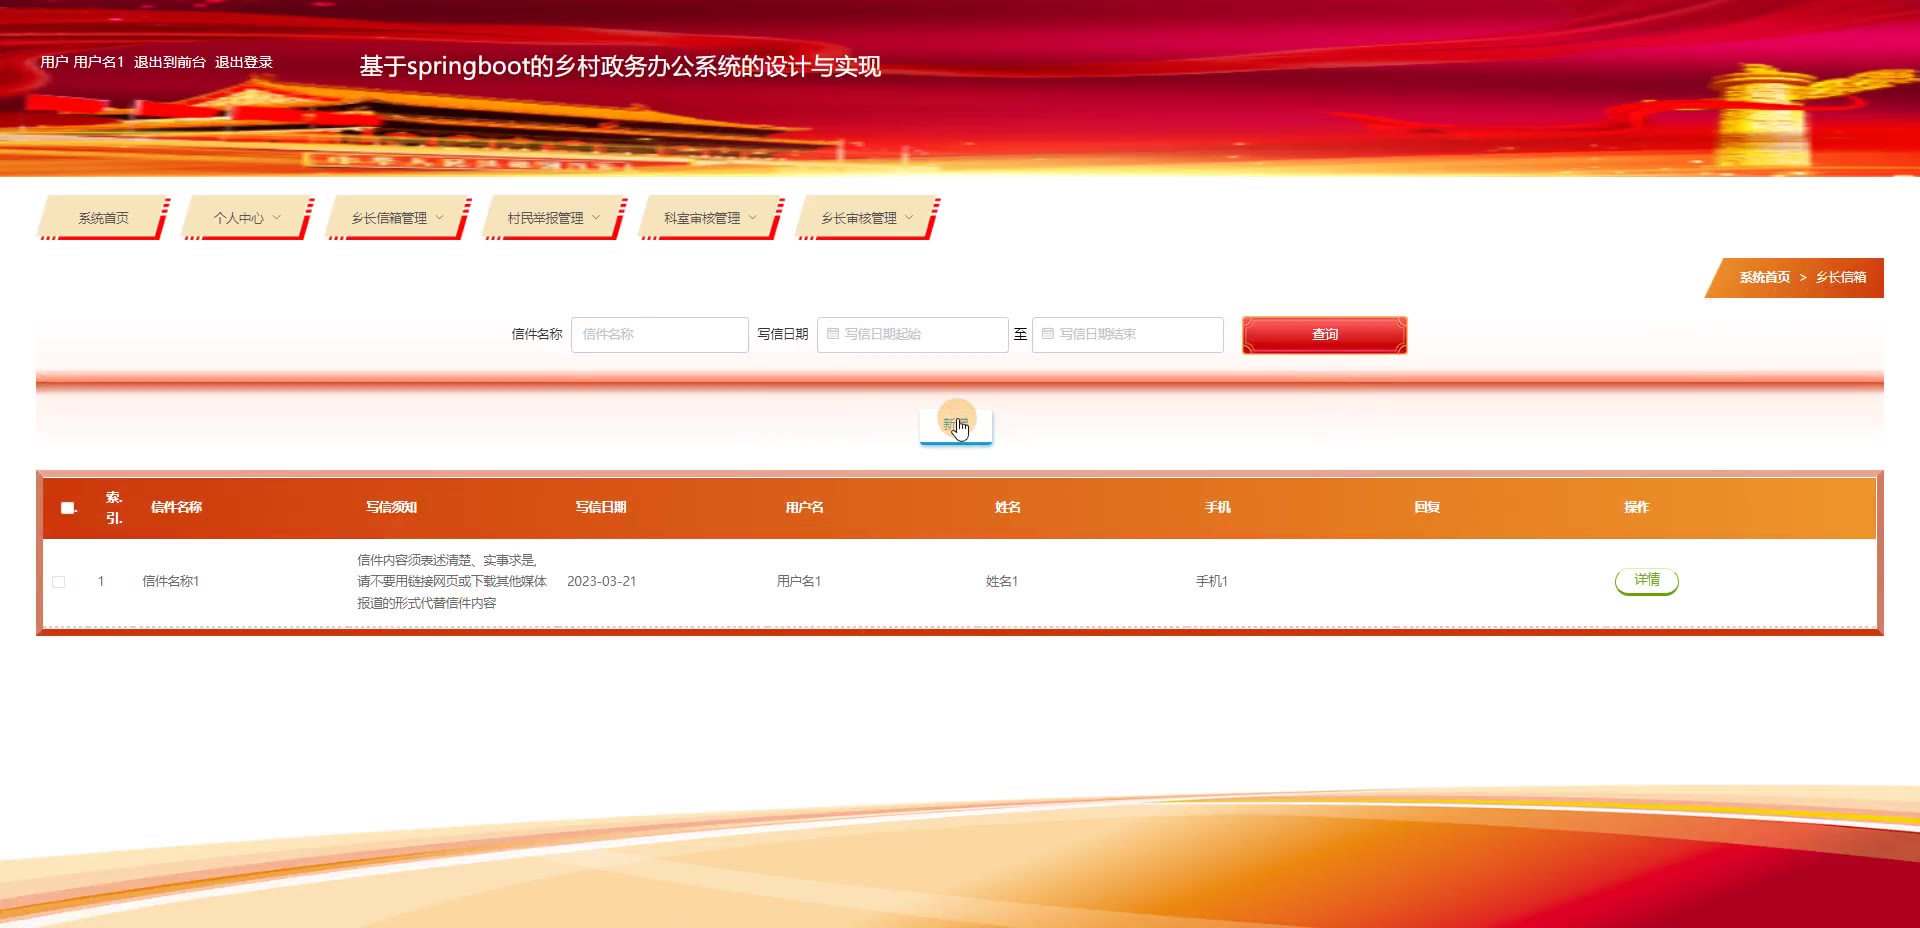
Task: Click calendar icon in 写信日期起始 field
Action: [x=833, y=334]
